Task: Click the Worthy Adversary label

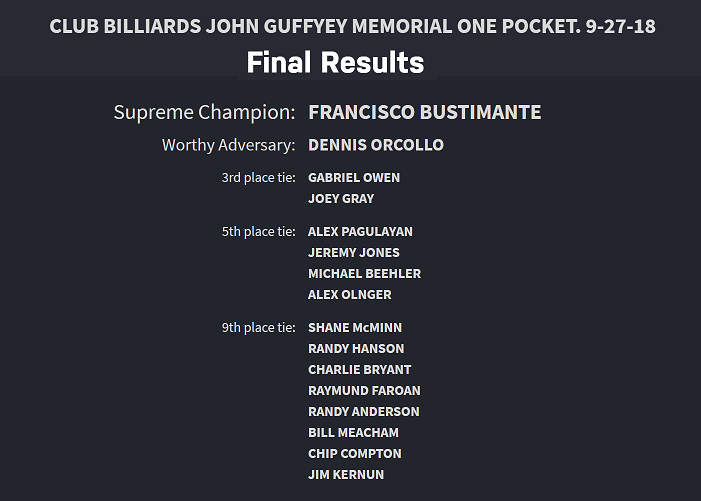Action: click(x=228, y=145)
